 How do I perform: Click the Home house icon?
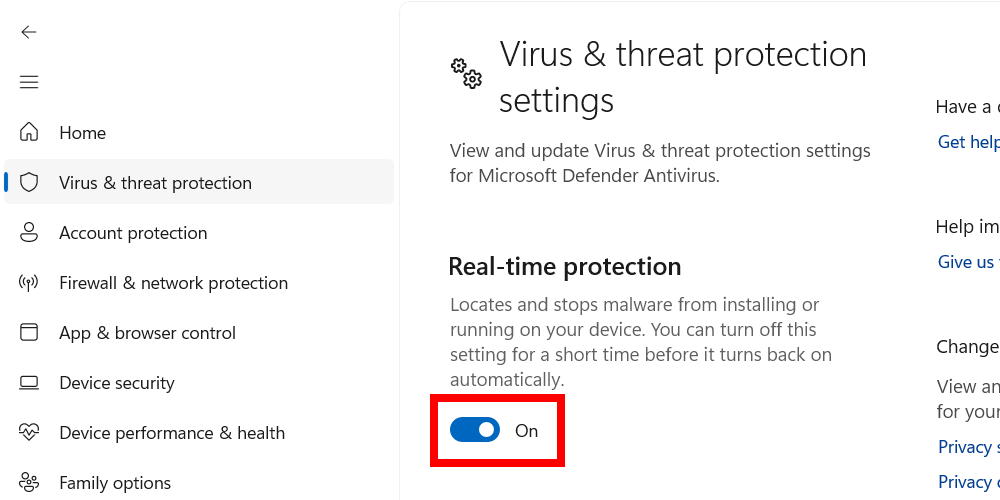tap(29, 133)
